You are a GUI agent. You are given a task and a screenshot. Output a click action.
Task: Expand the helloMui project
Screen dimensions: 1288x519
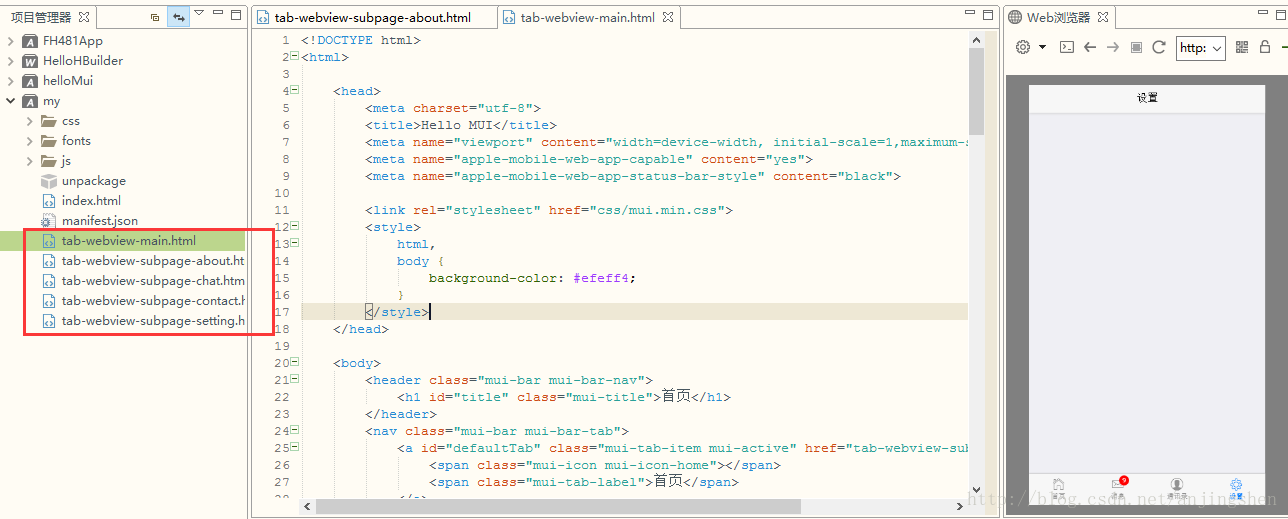click(x=10, y=81)
